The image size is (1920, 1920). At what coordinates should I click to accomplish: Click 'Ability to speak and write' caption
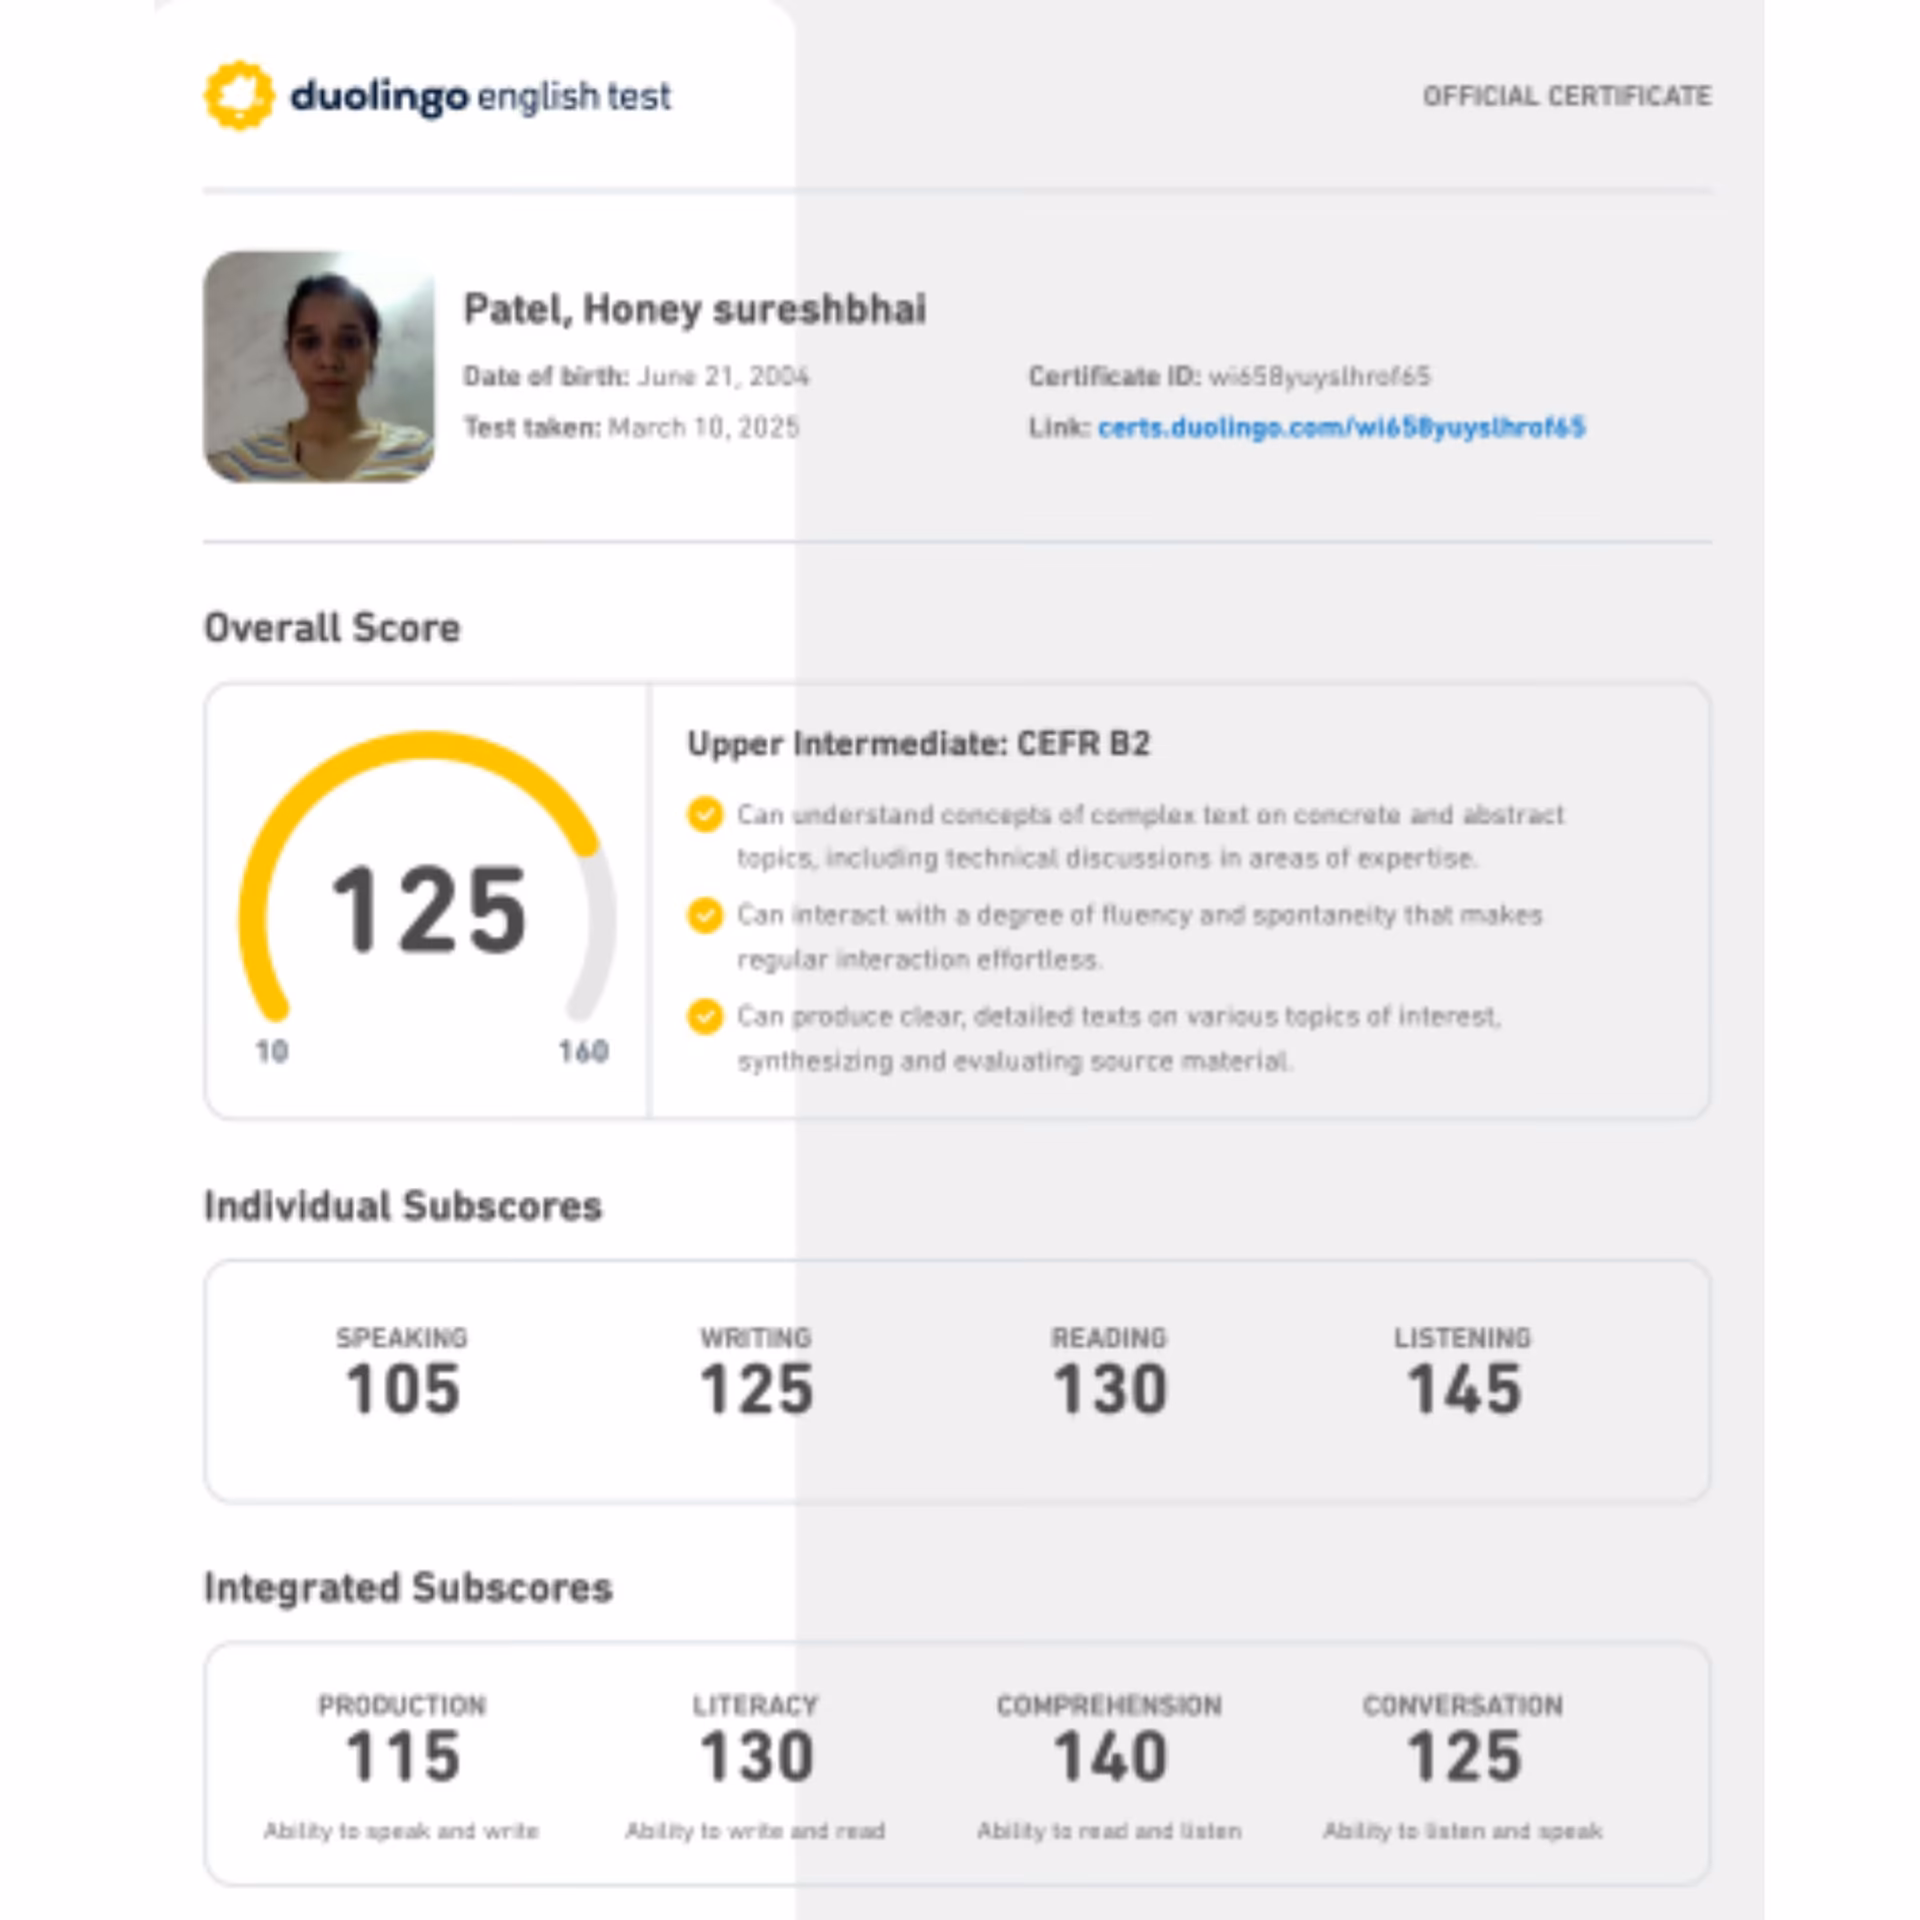point(401,1831)
